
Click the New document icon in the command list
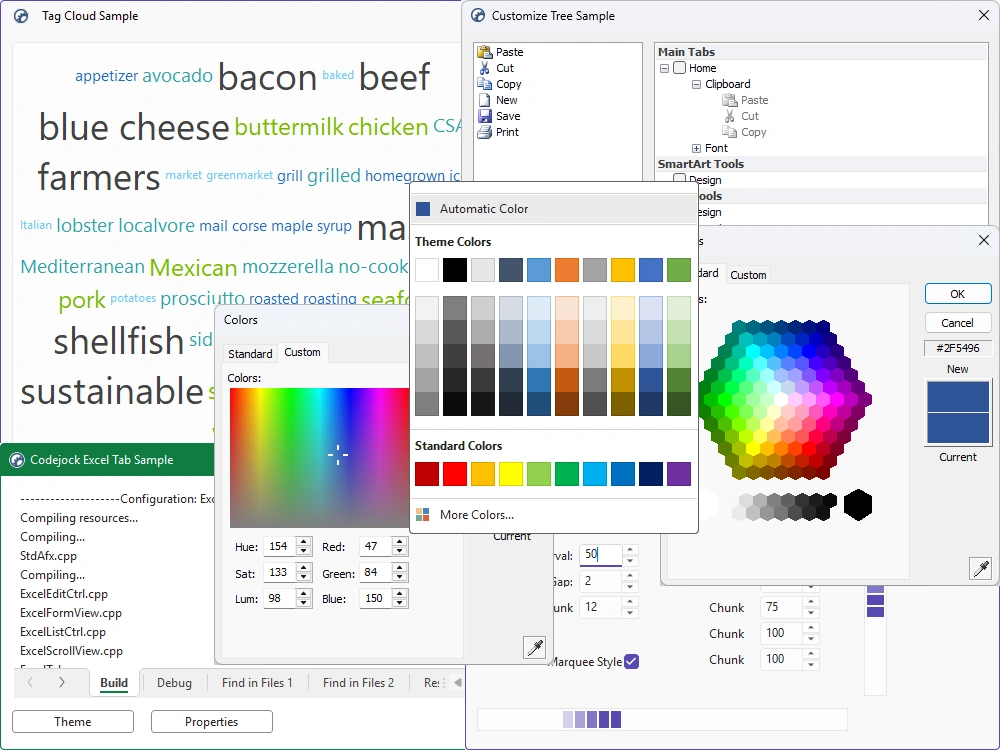tap(485, 100)
